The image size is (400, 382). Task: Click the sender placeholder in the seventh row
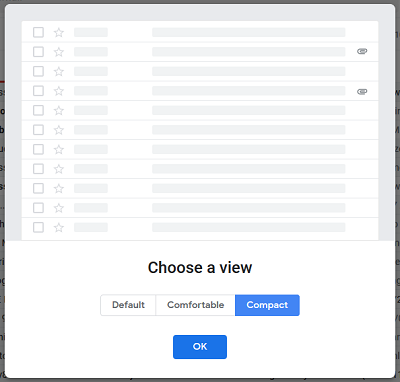(x=91, y=149)
